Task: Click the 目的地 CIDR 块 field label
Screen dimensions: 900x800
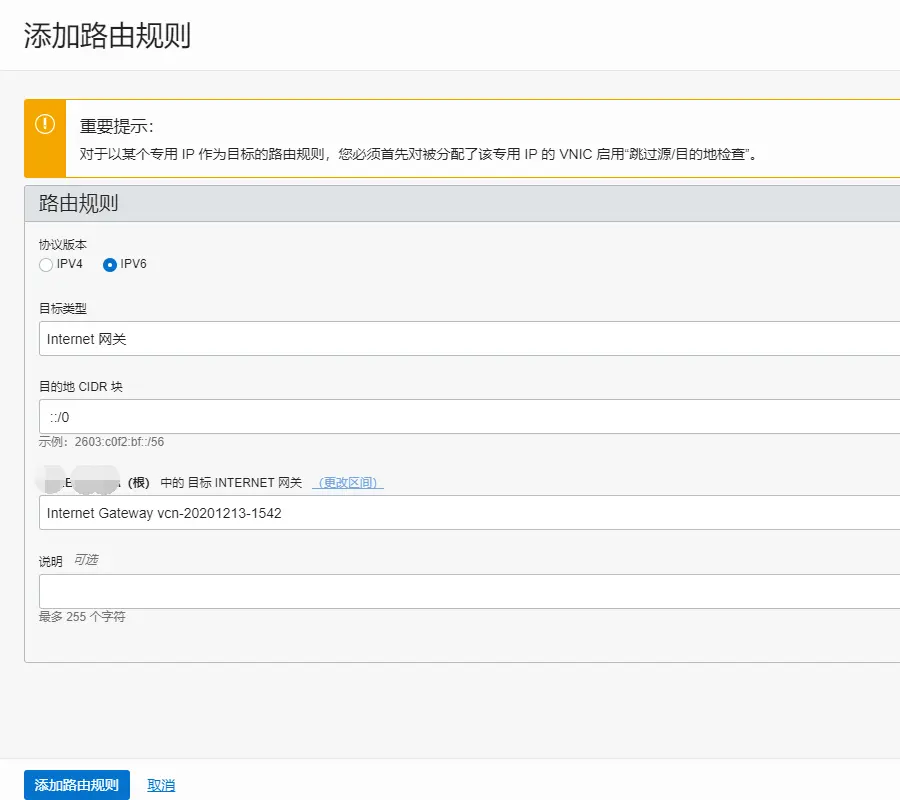Action: (x=81, y=387)
